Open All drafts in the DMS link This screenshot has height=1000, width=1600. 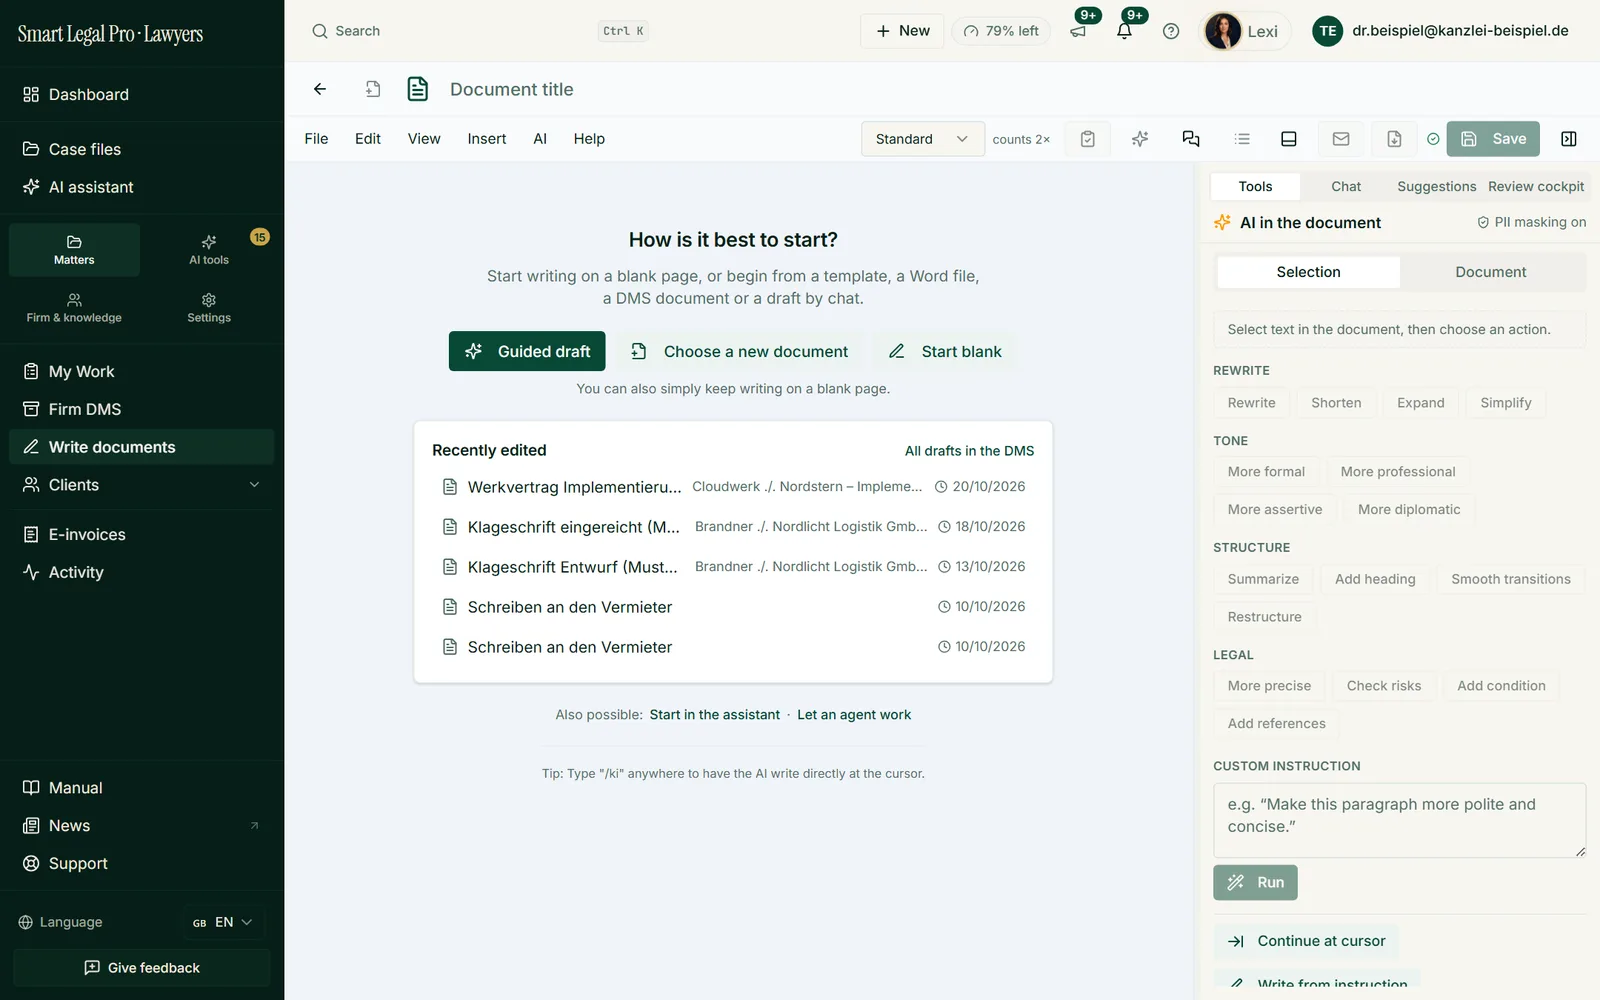pos(969,451)
